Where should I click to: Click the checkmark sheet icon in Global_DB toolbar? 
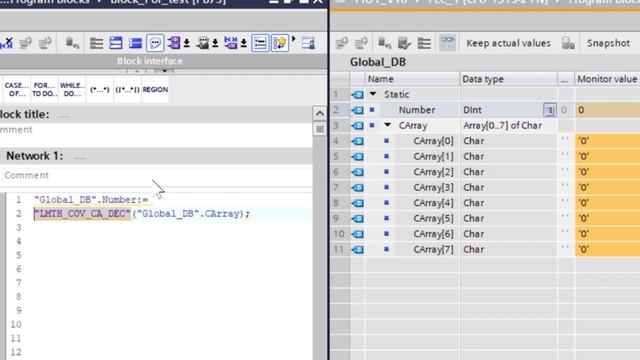point(404,43)
